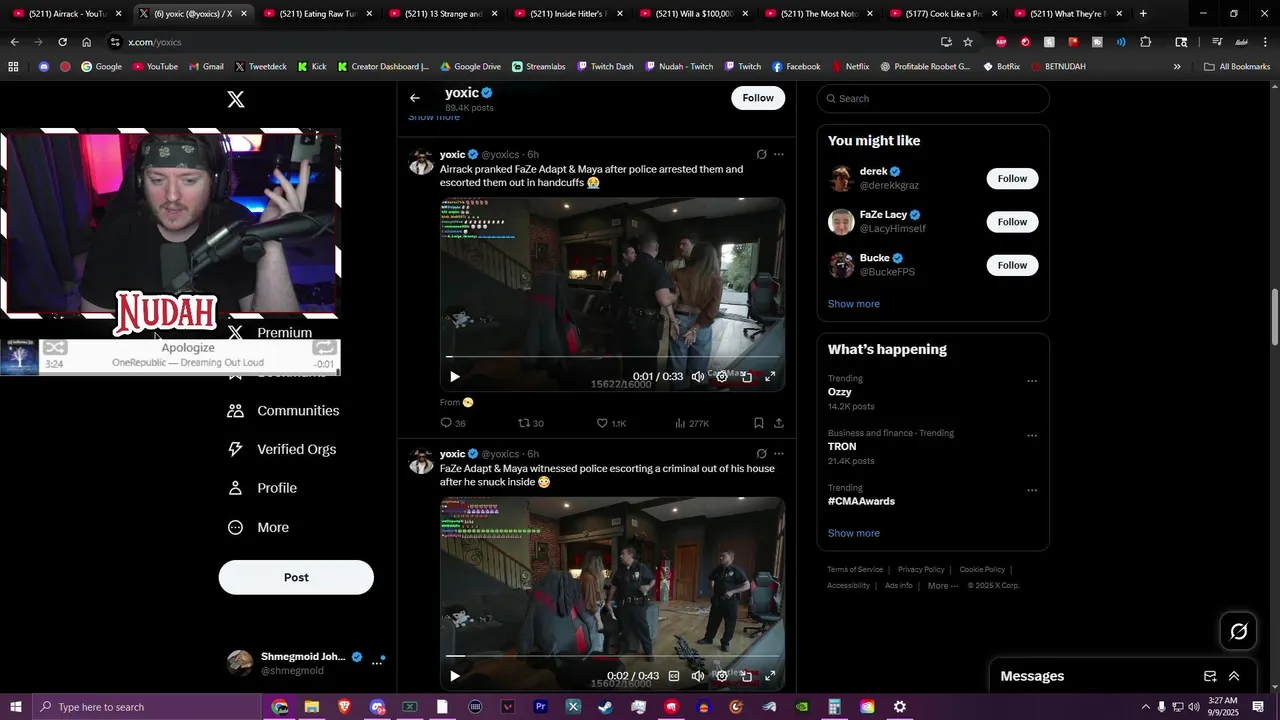Show more suggested accounts under You might like
Image resolution: width=1280 pixels, height=720 pixels.
853,304
